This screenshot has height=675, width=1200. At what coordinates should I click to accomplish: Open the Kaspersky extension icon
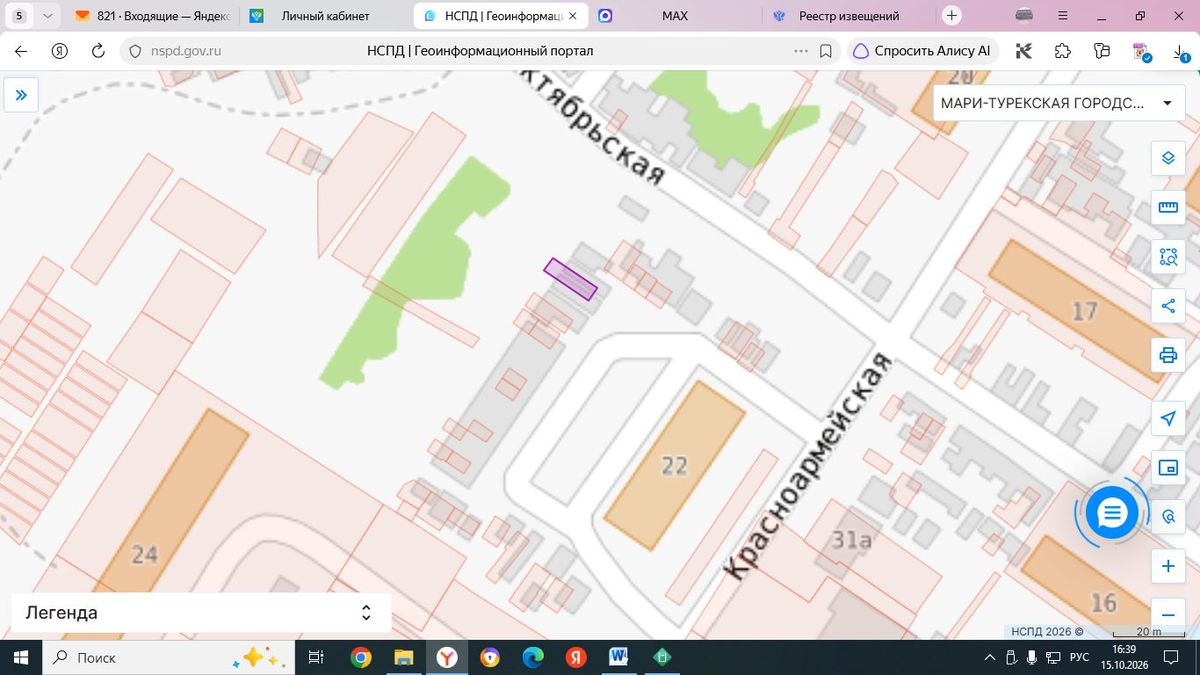tap(1024, 51)
